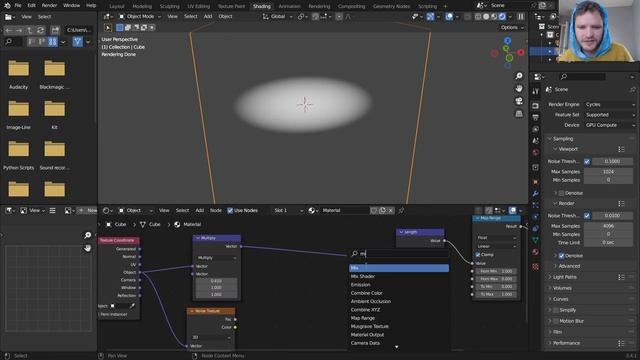Open the Render properties tab
640x360 pixels.
pyautogui.click(x=536, y=106)
